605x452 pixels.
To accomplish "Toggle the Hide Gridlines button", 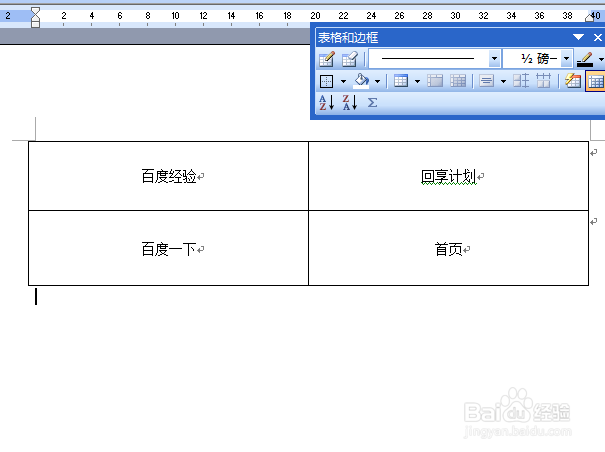I will [595, 81].
